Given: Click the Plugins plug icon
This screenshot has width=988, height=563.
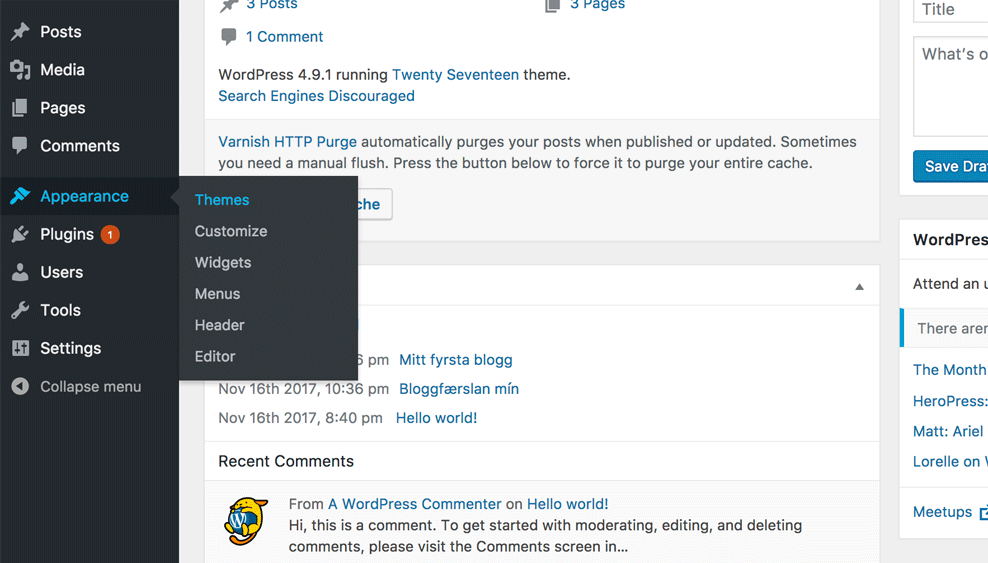Looking at the screenshot, I should pos(20,234).
